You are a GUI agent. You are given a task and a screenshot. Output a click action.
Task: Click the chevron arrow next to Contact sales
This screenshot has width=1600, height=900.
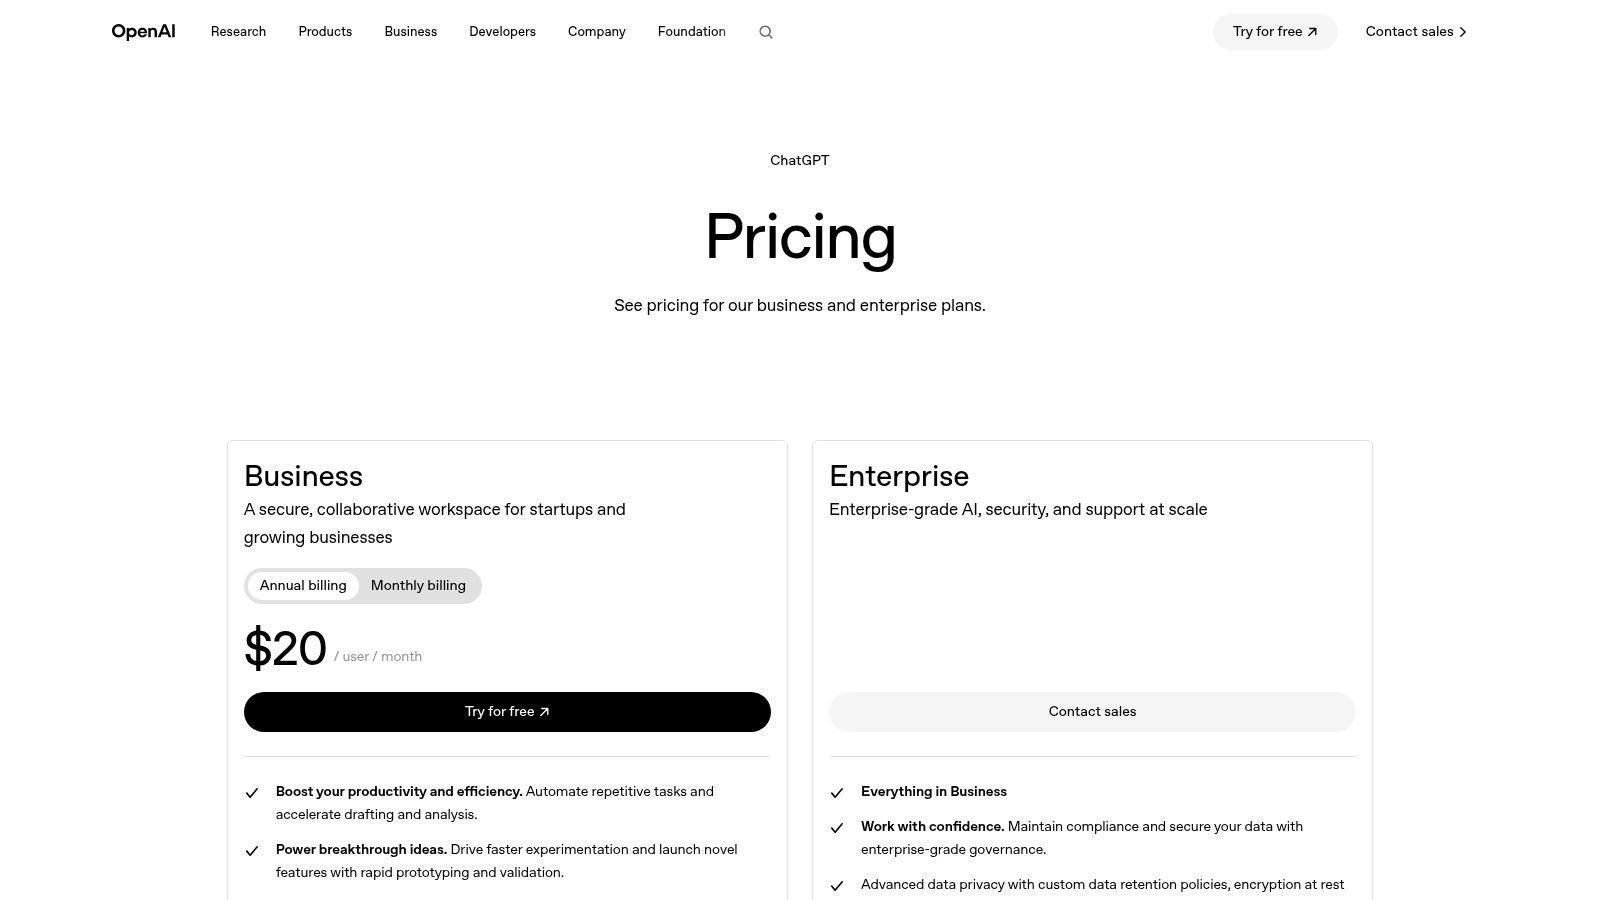coord(1463,31)
